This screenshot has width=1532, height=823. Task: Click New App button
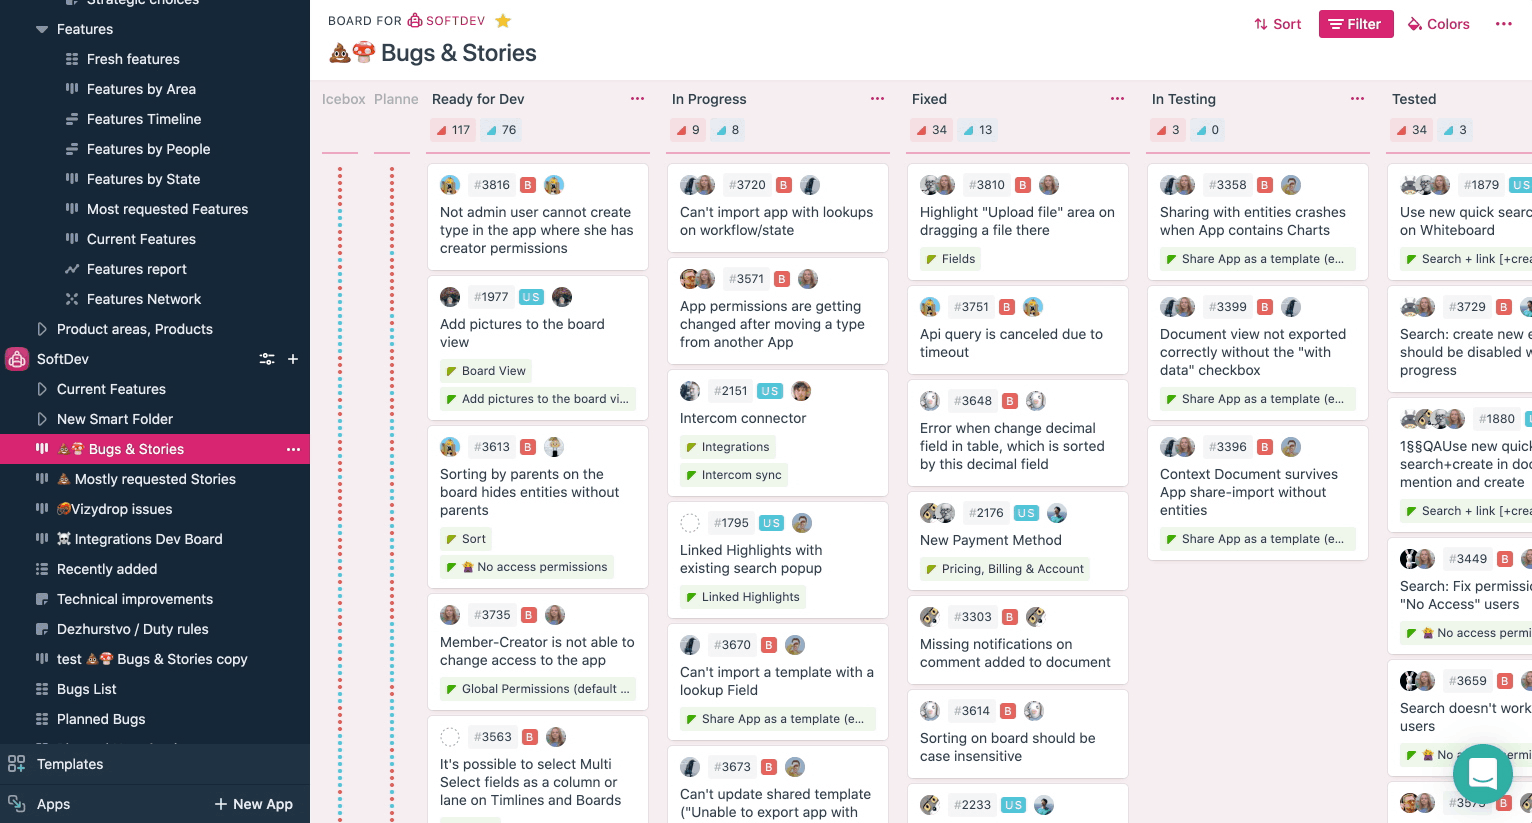click(254, 804)
